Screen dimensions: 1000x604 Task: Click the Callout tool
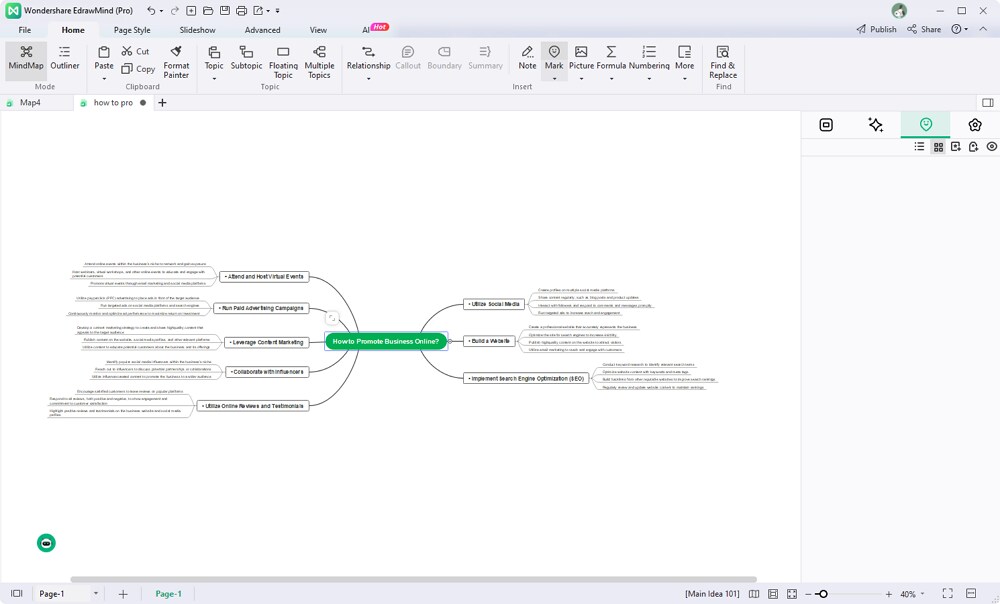(408, 57)
